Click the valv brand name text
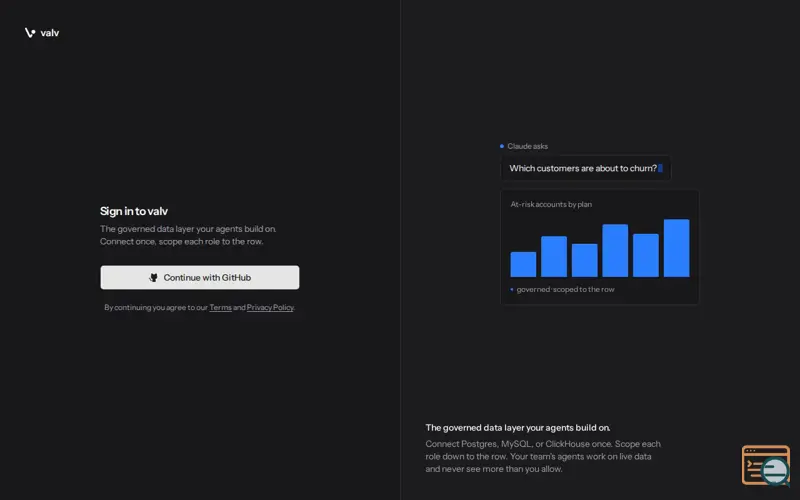This screenshot has height=500, width=800. click(x=49, y=33)
